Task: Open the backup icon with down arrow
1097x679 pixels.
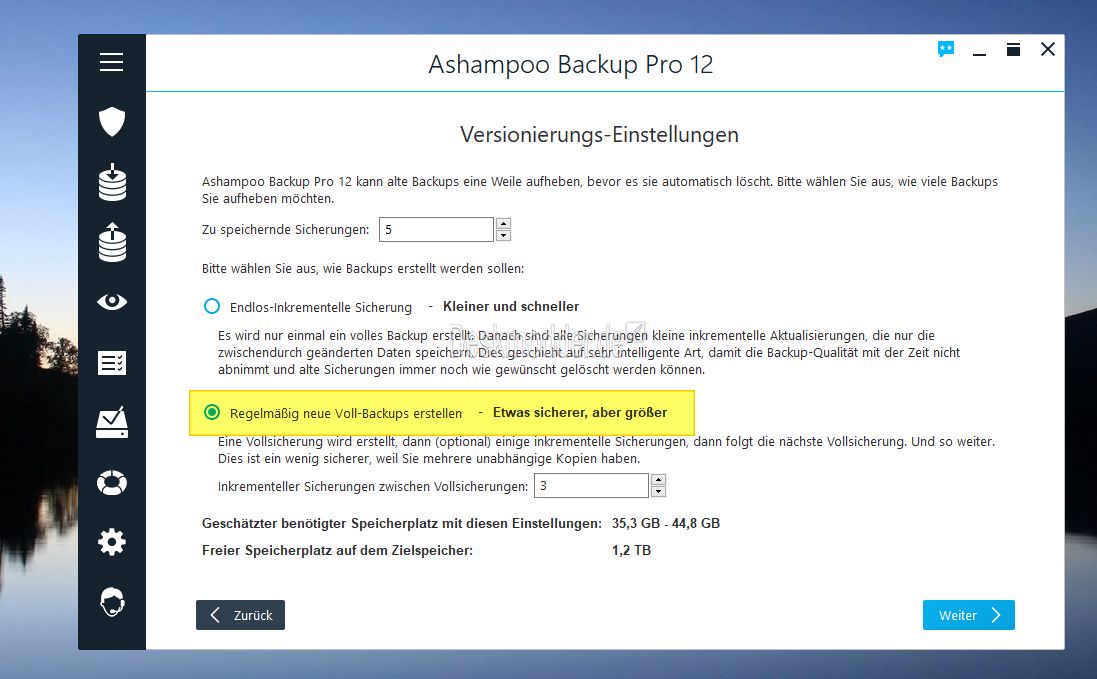Action: [112, 183]
